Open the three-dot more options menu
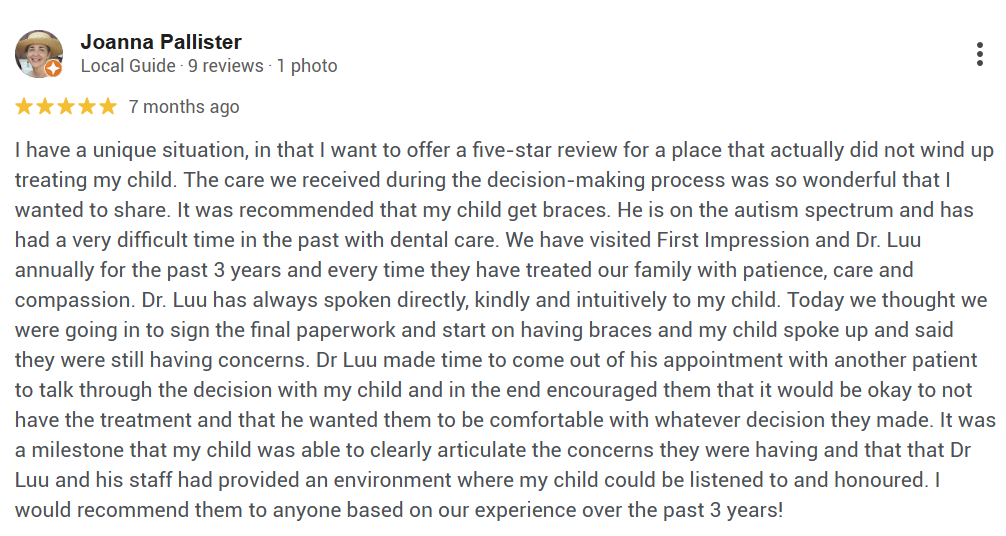 tap(979, 54)
